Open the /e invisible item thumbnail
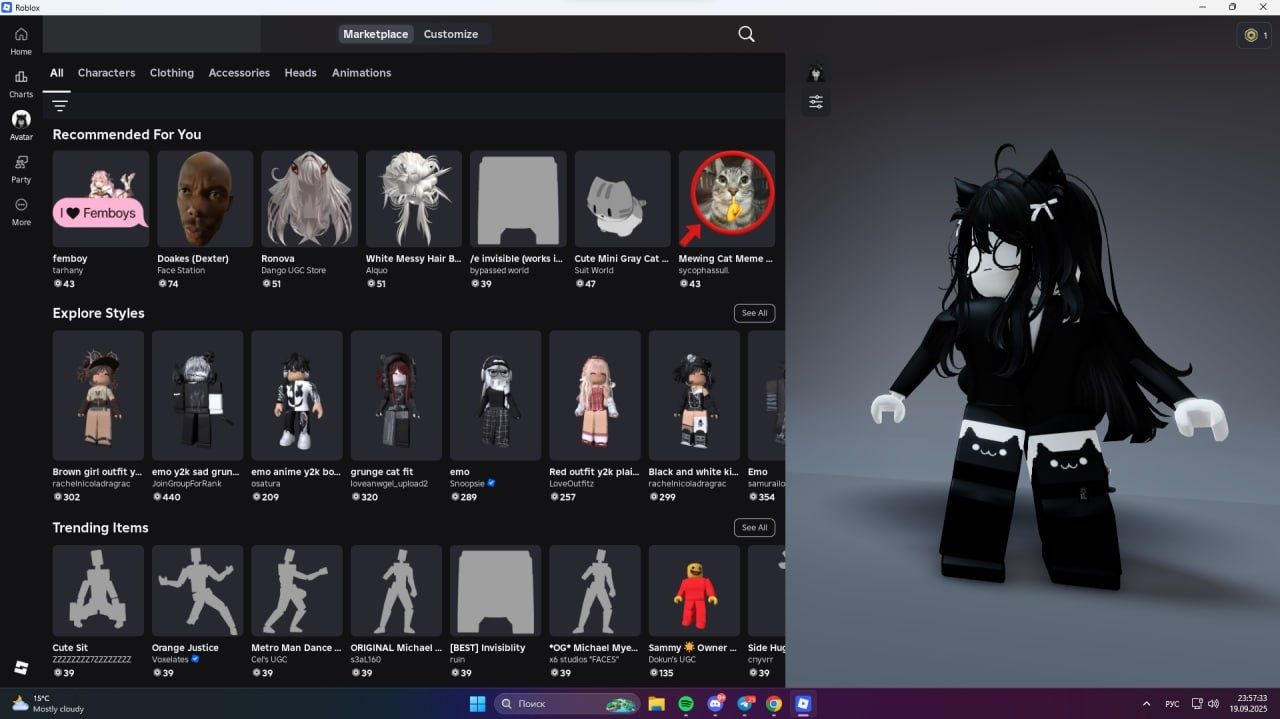 pos(518,199)
